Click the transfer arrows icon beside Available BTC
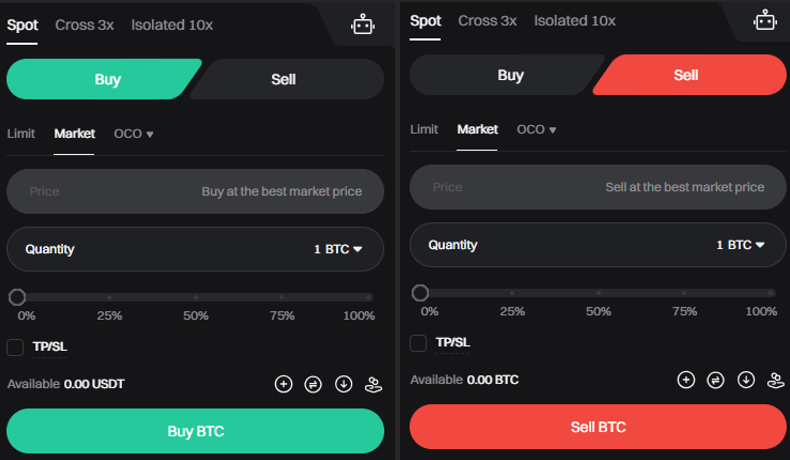The height and width of the screenshot is (460, 790). point(715,380)
